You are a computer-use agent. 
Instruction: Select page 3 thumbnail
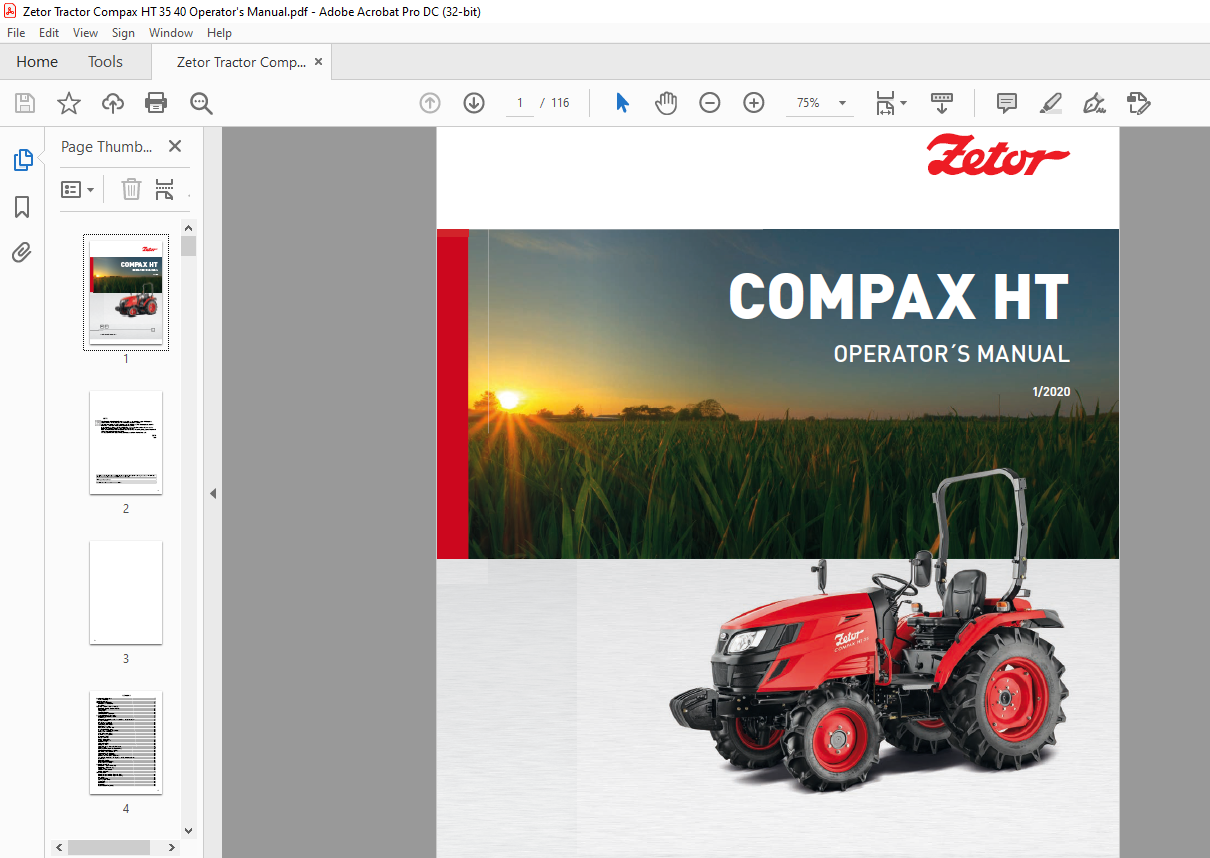coord(126,593)
